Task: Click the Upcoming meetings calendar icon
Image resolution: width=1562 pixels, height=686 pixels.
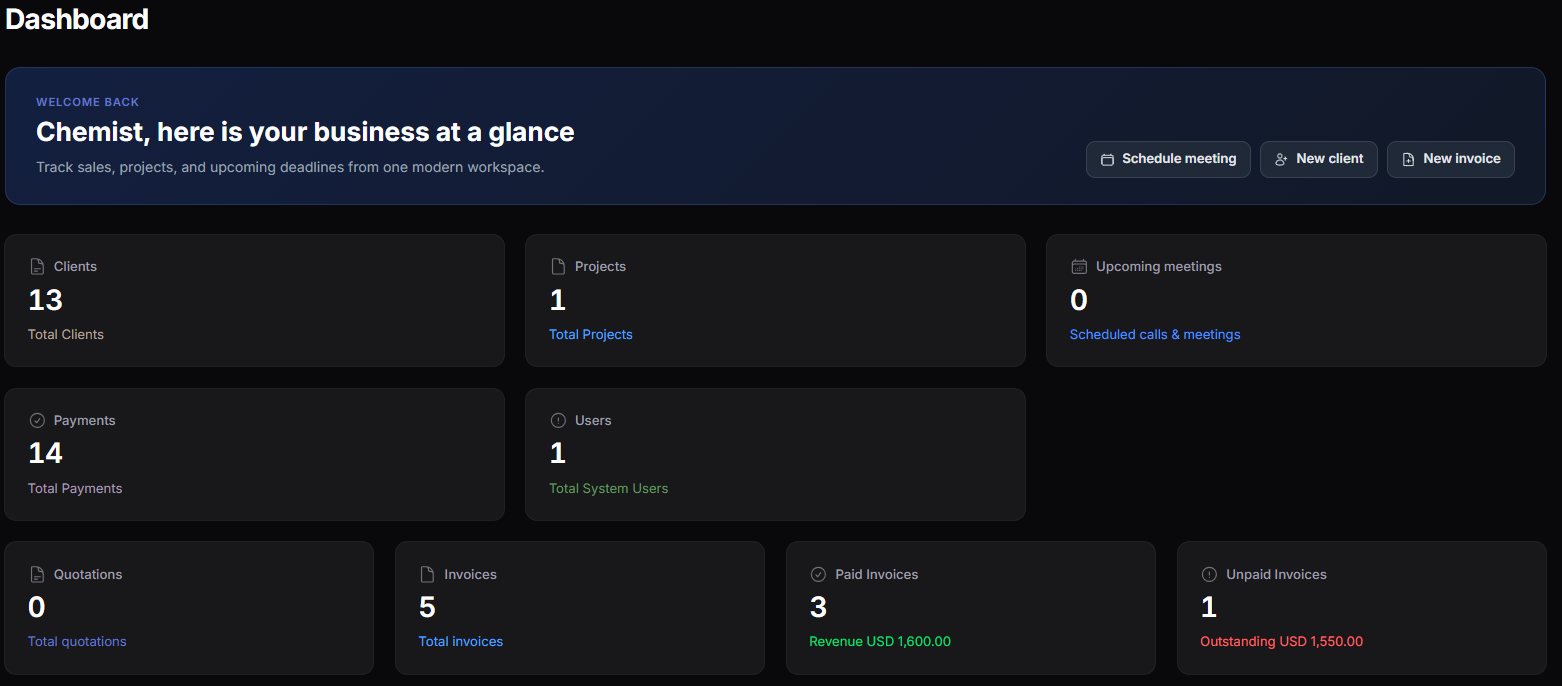Action: click(1079, 266)
